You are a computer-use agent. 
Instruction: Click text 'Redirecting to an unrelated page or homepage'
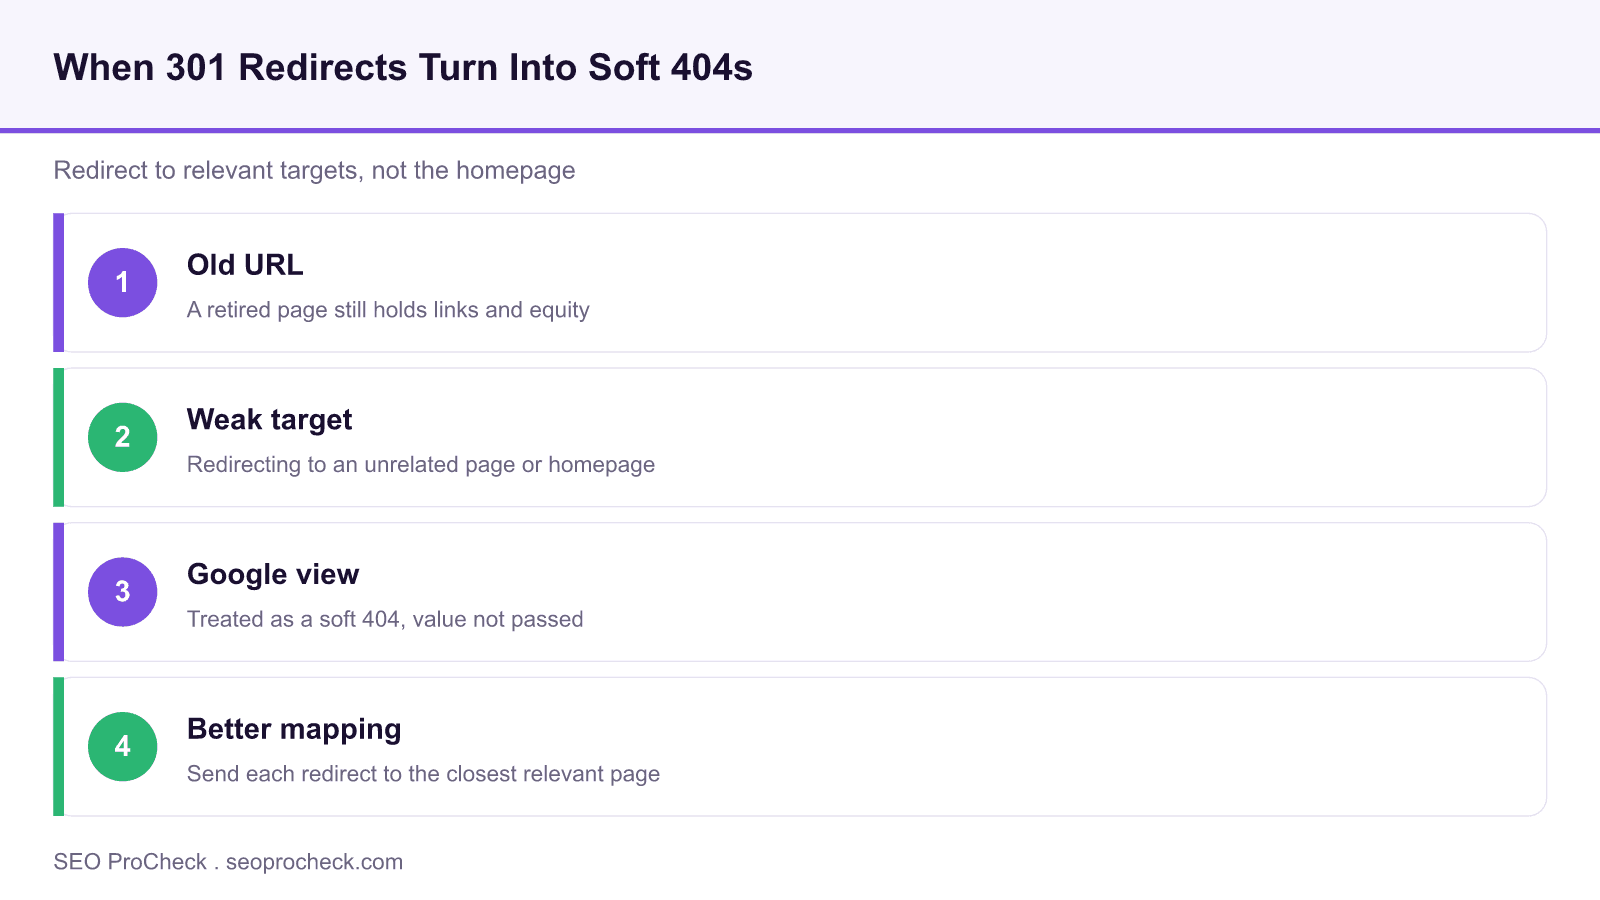click(x=421, y=465)
